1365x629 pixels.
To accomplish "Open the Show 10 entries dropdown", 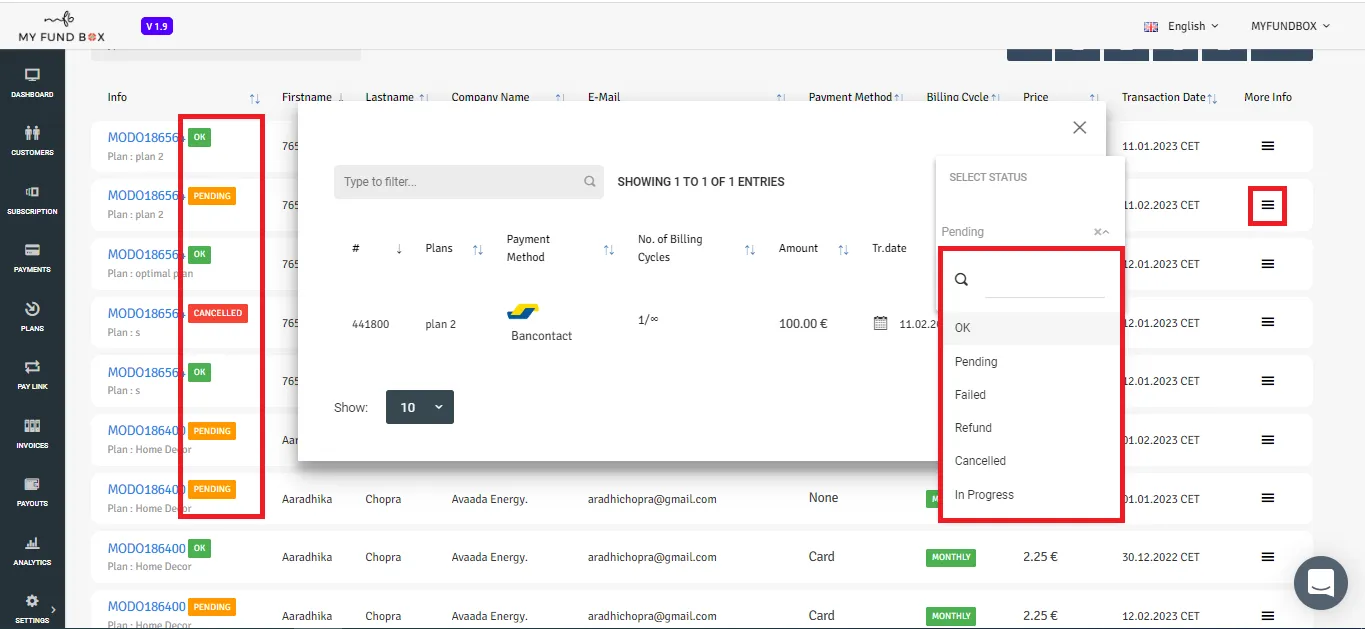I will click(x=420, y=407).
